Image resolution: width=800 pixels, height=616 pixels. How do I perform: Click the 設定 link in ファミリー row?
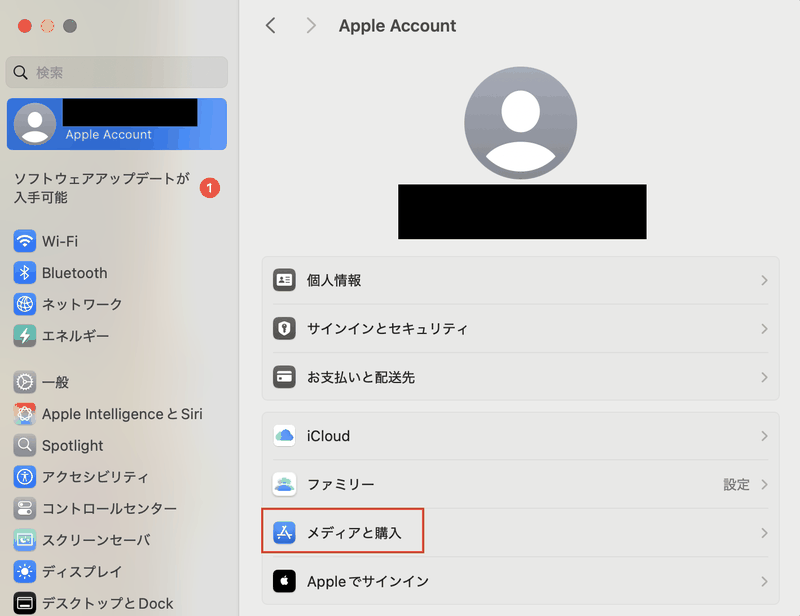coord(736,484)
